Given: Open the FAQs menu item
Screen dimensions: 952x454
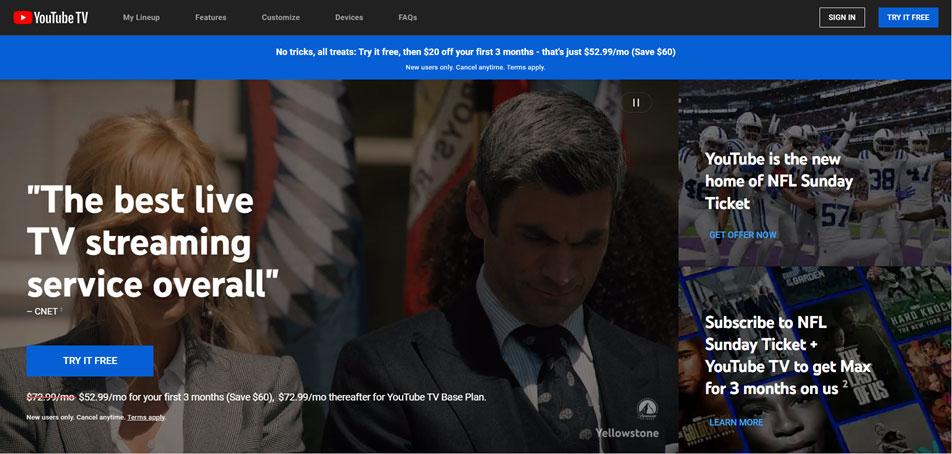Looking at the screenshot, I should point(407,18).
